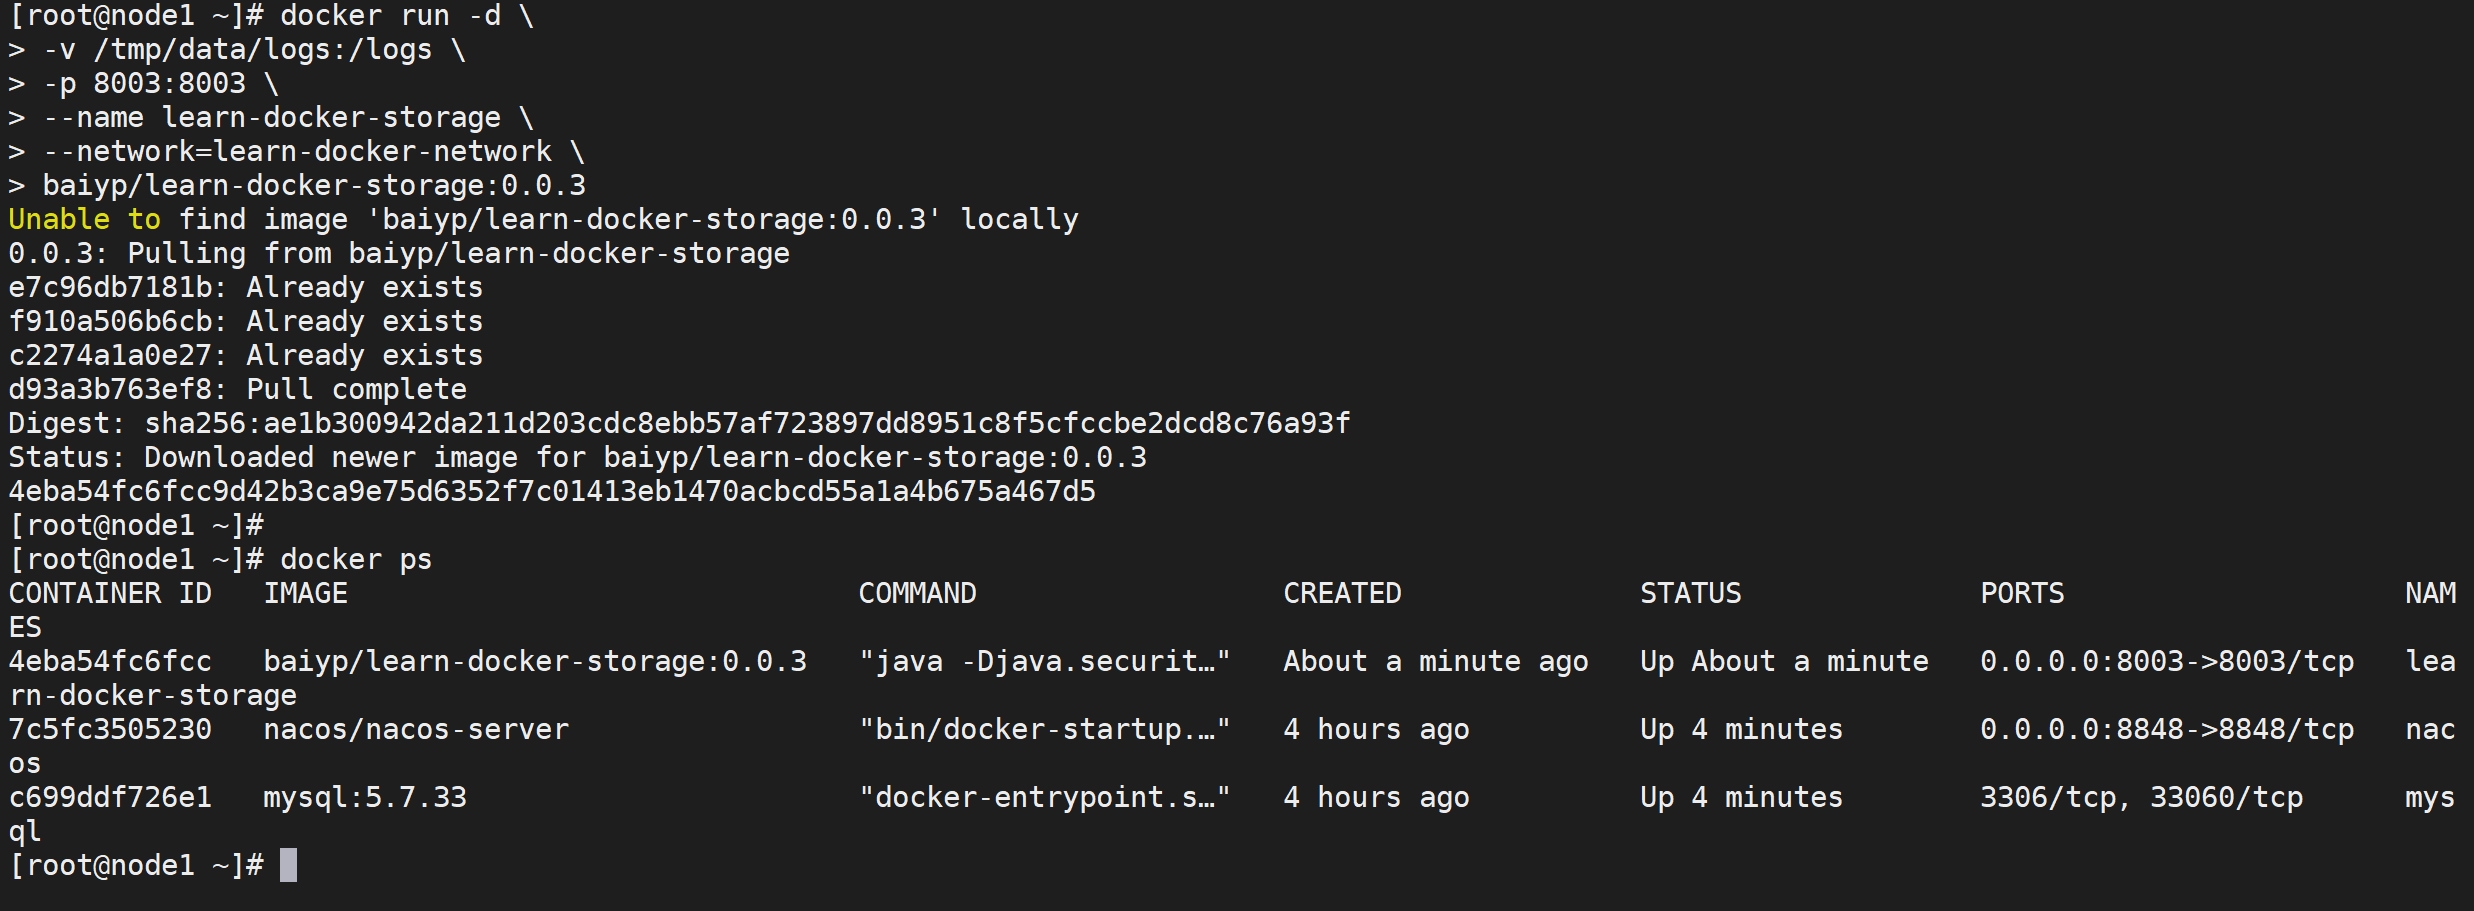The height and width of the screenshot is (911, 2474).
Task: Click the sha256 digest line
Action: (x=679, y=423)
